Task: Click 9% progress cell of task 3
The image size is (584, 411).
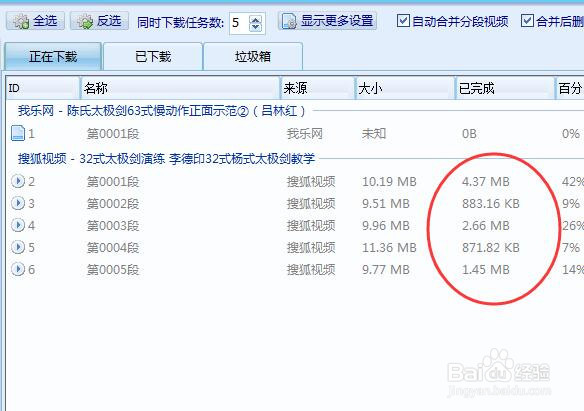Action: click(x=571, y=204)
